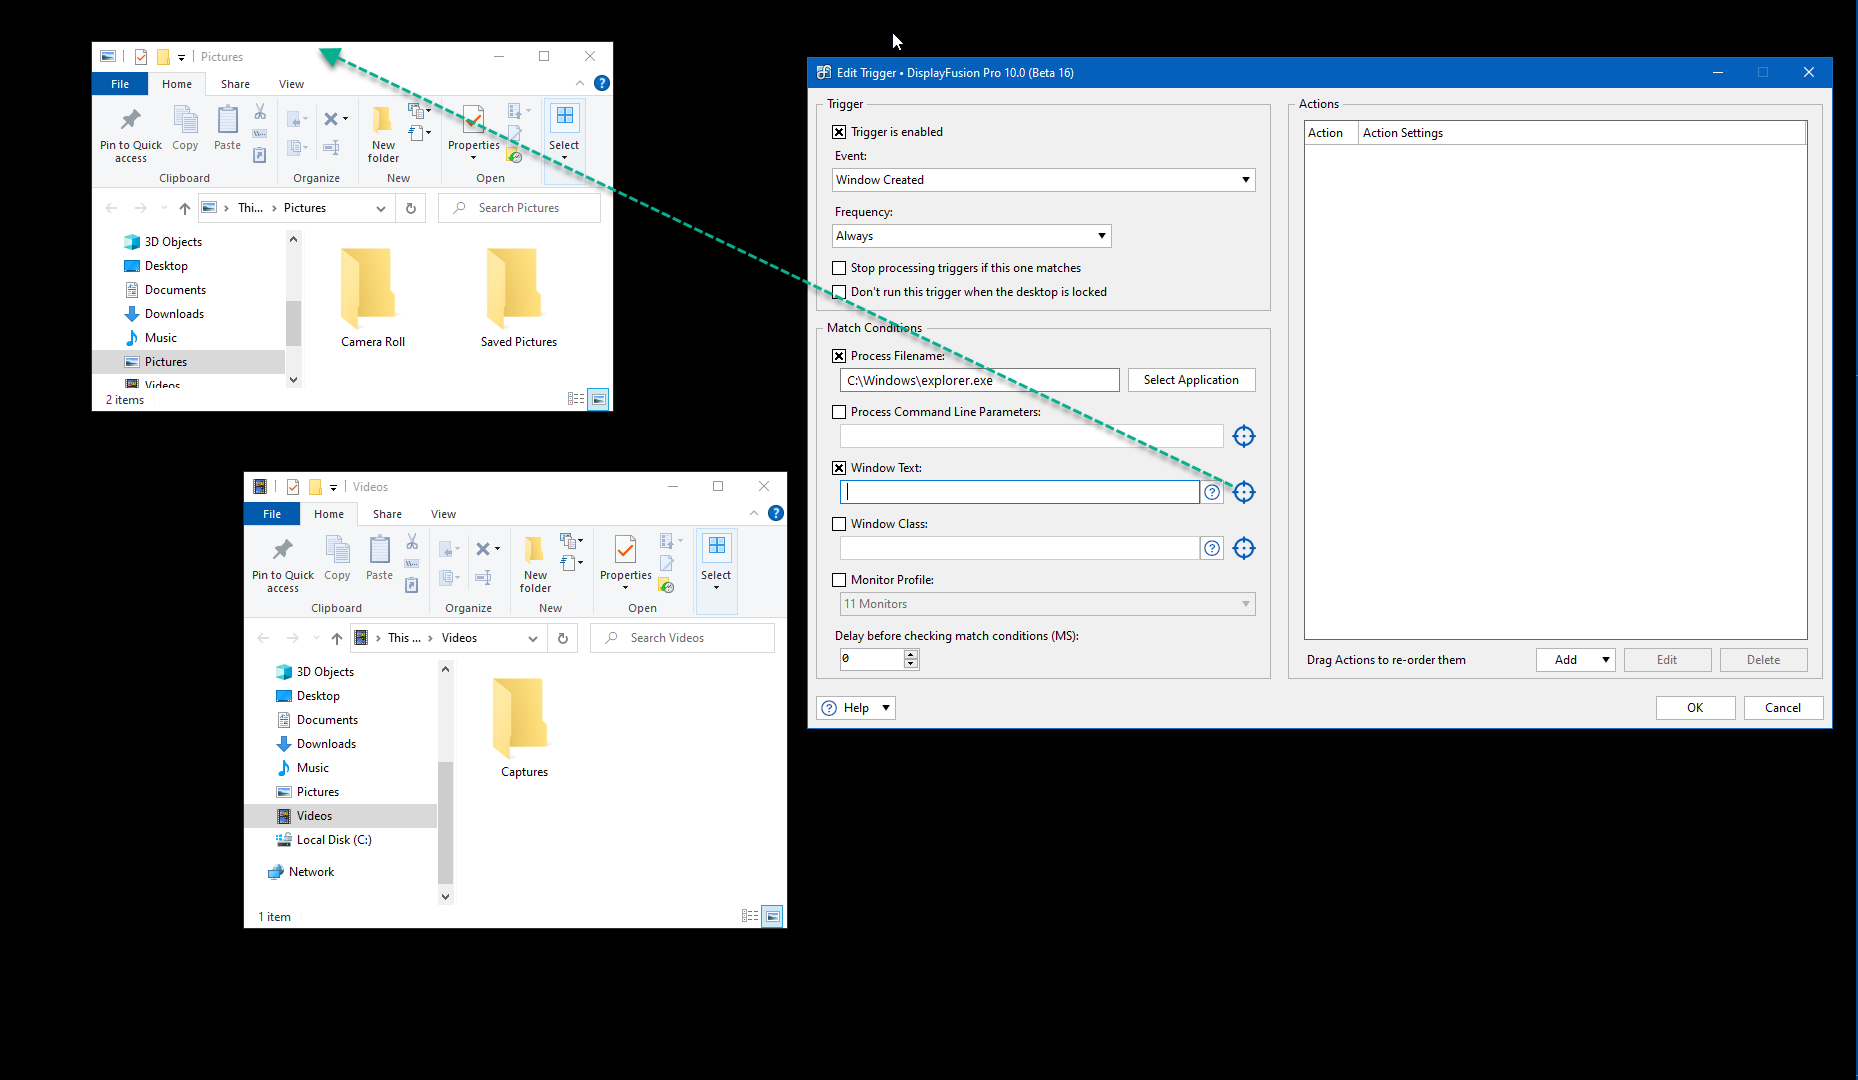The image size is (1858, 1080).
Task: Open the Window Class help icon
Action: (x=1212, y=548)
